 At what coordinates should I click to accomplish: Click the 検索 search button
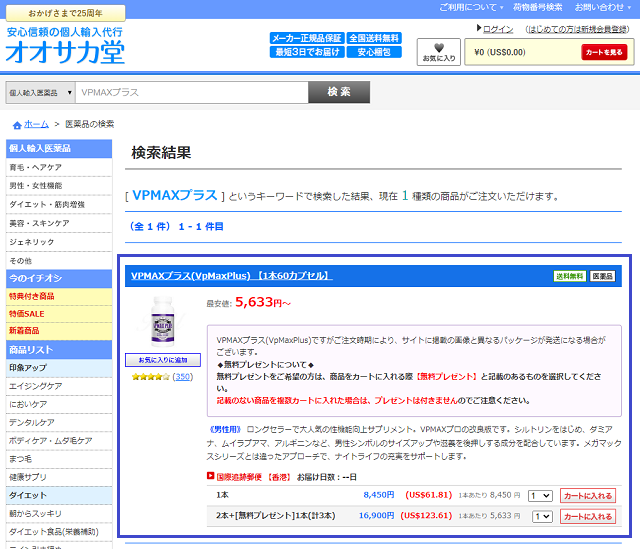pos(339,92)
